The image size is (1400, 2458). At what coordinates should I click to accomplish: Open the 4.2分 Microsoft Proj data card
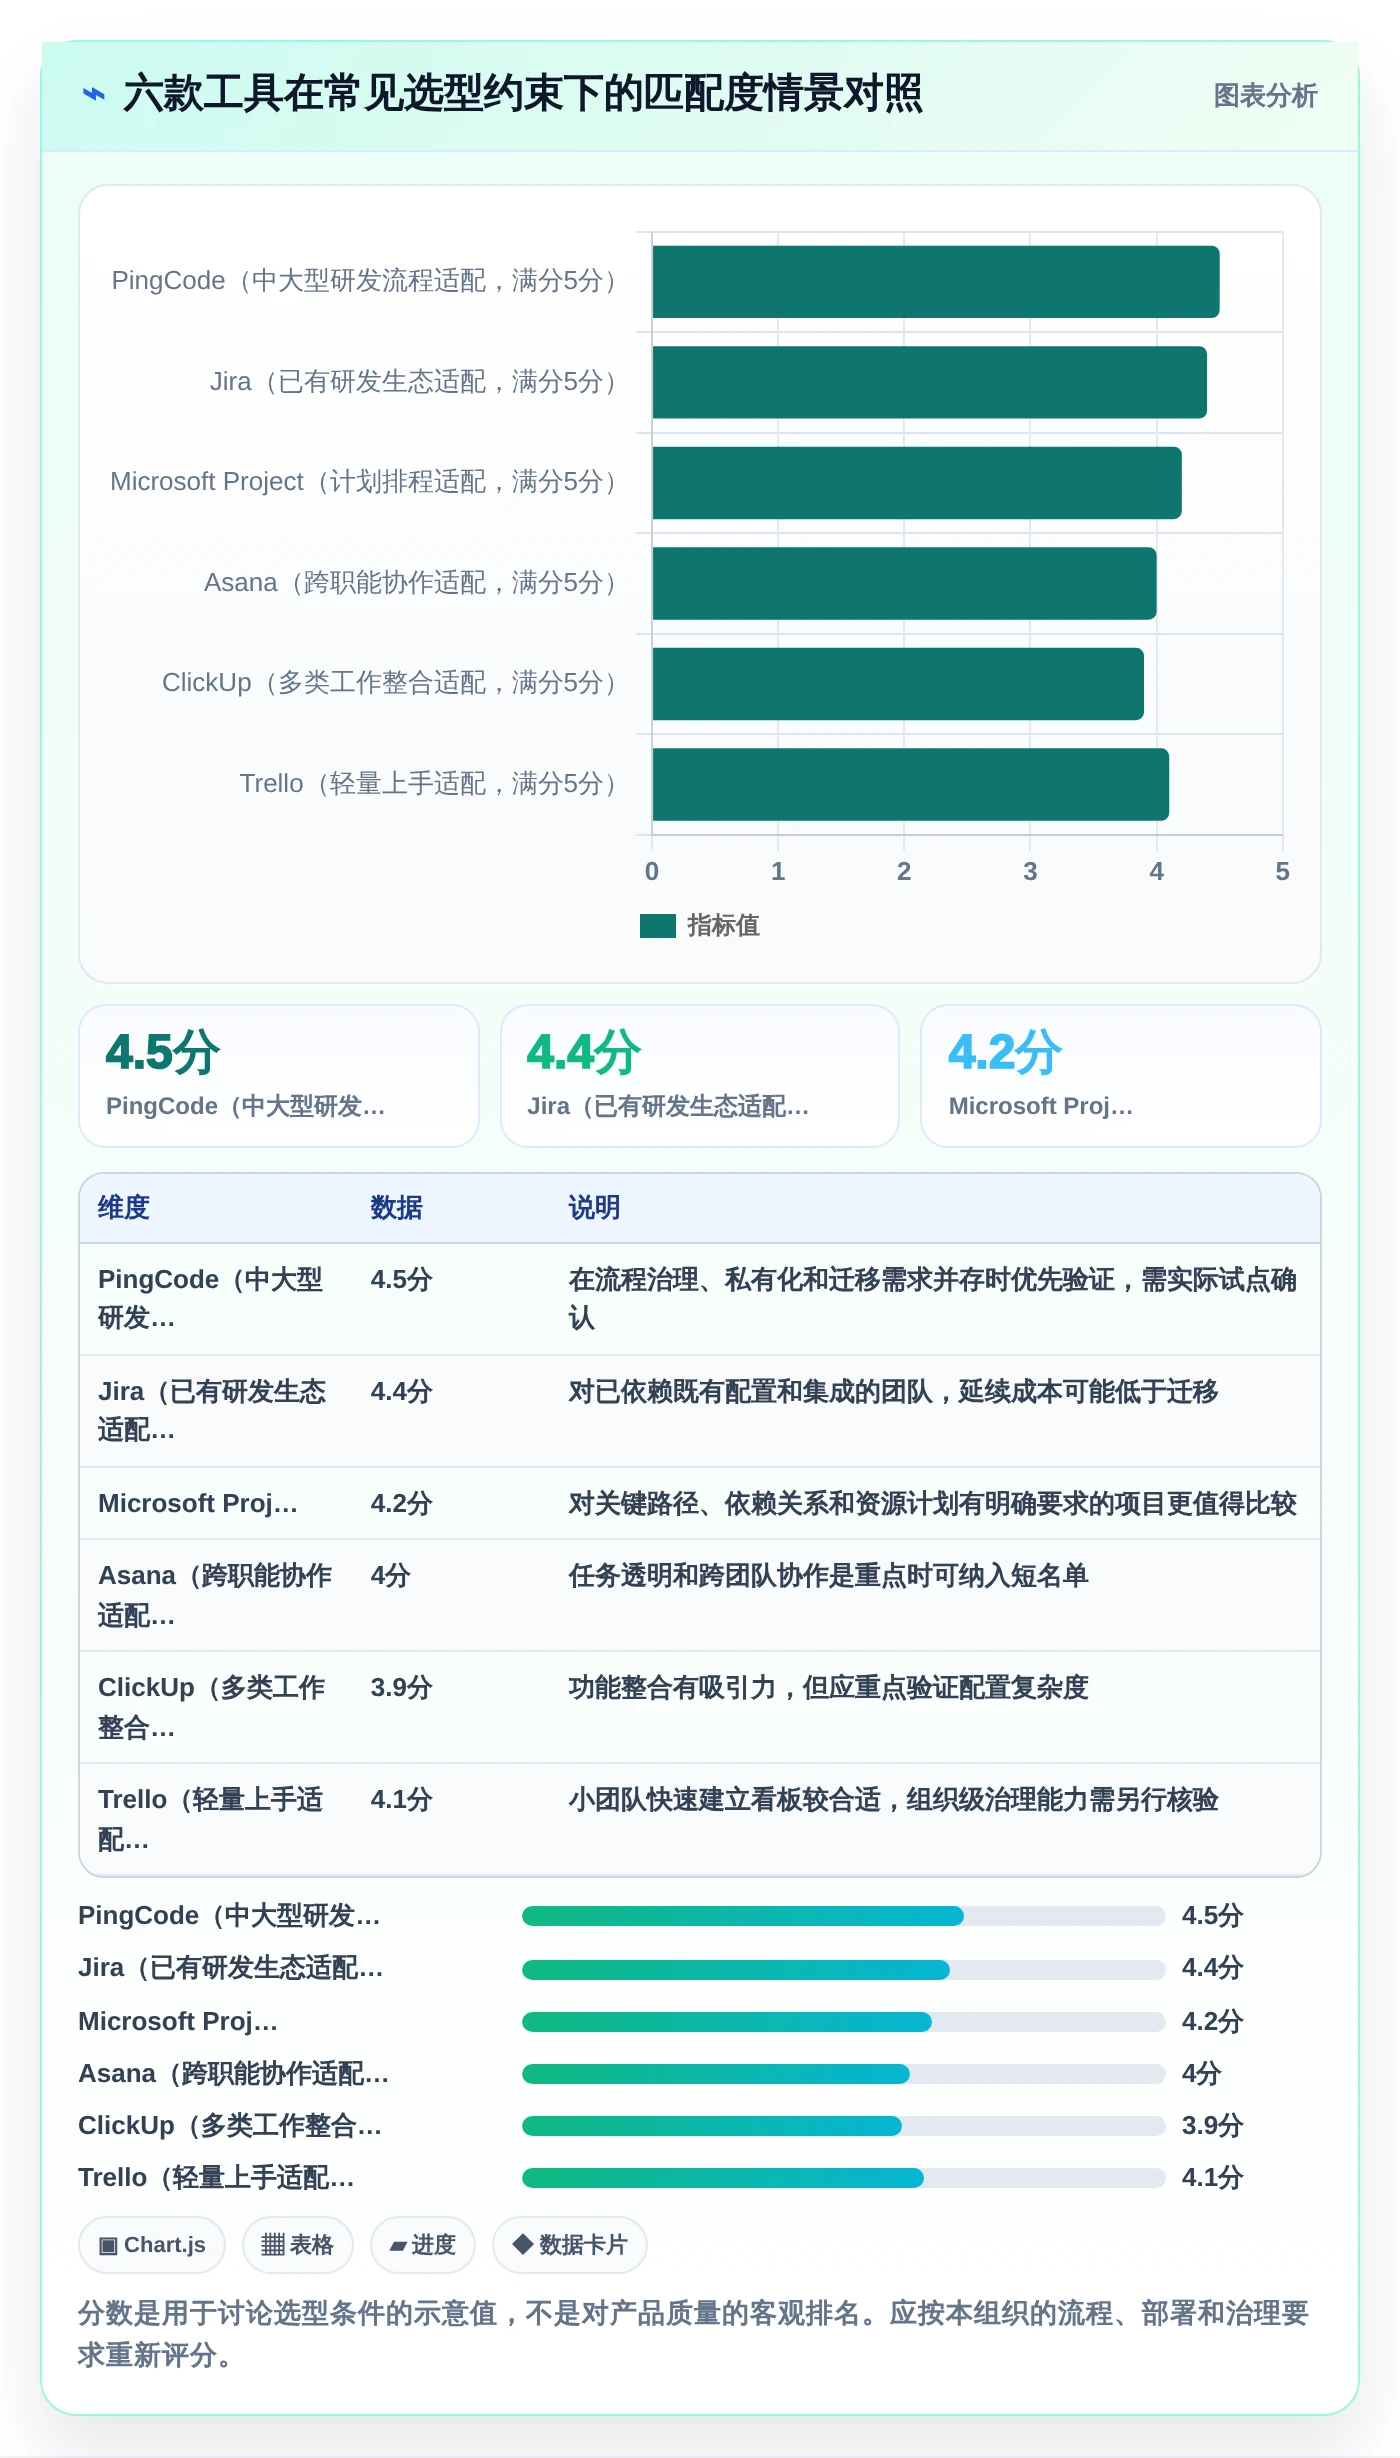tap(1121, 1076)
